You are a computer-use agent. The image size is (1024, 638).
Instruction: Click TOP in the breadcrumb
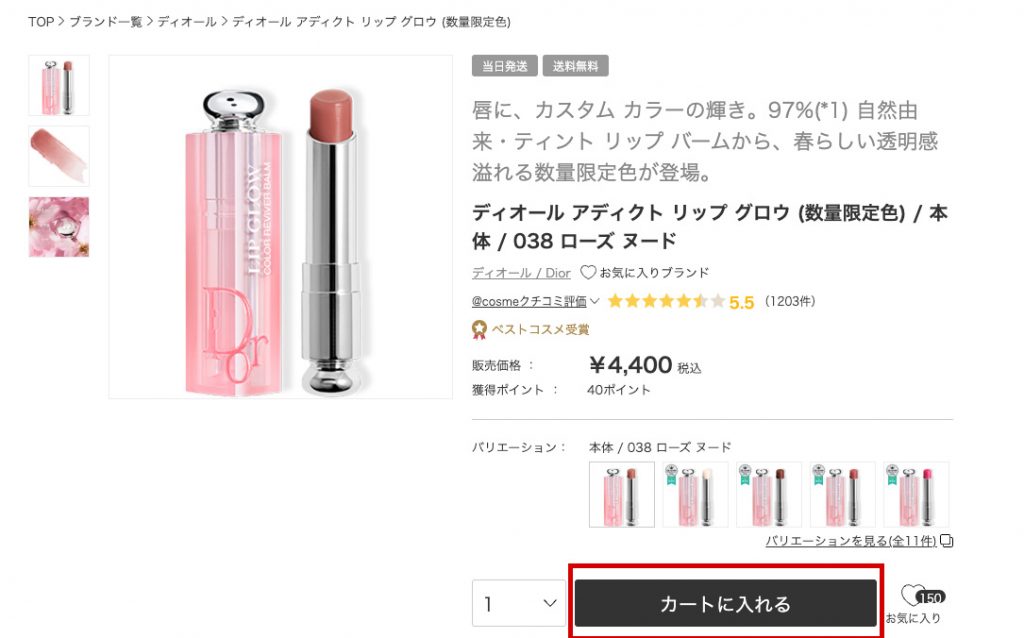coord(40,21)
